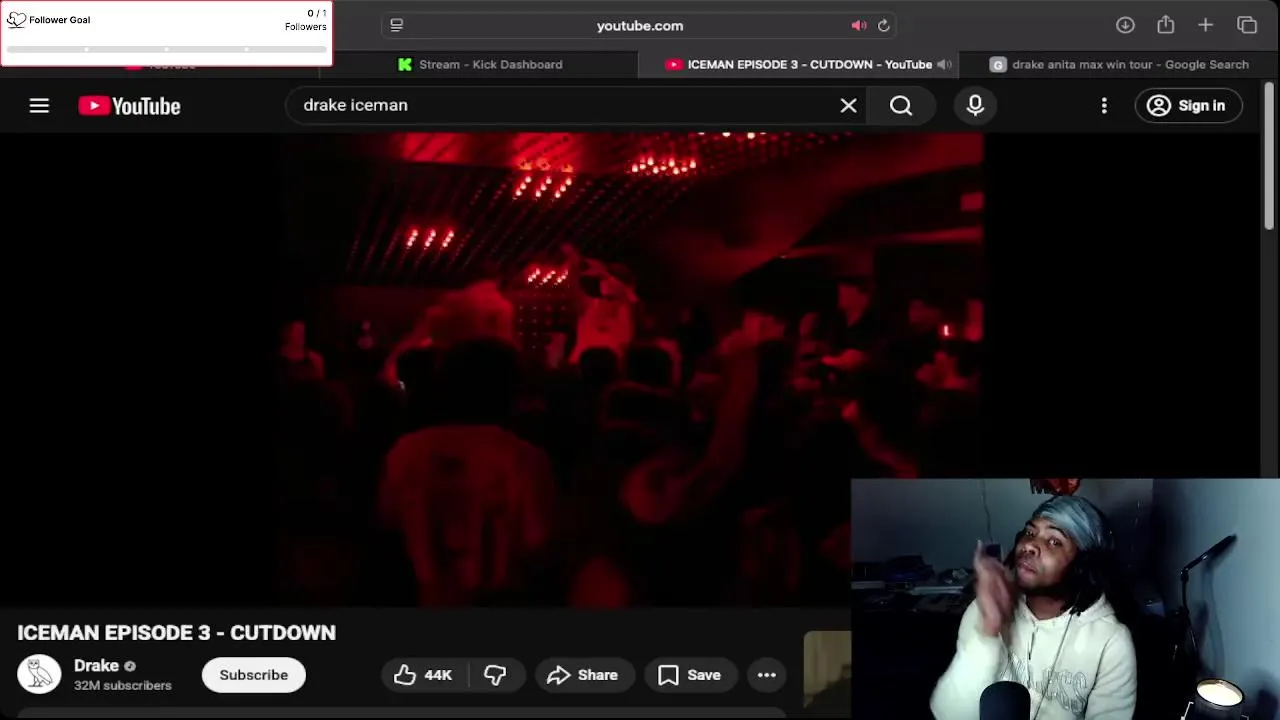Screen dimensions: 1280x720
Task: Sign in to YouTube
Action: (1188, 105)
